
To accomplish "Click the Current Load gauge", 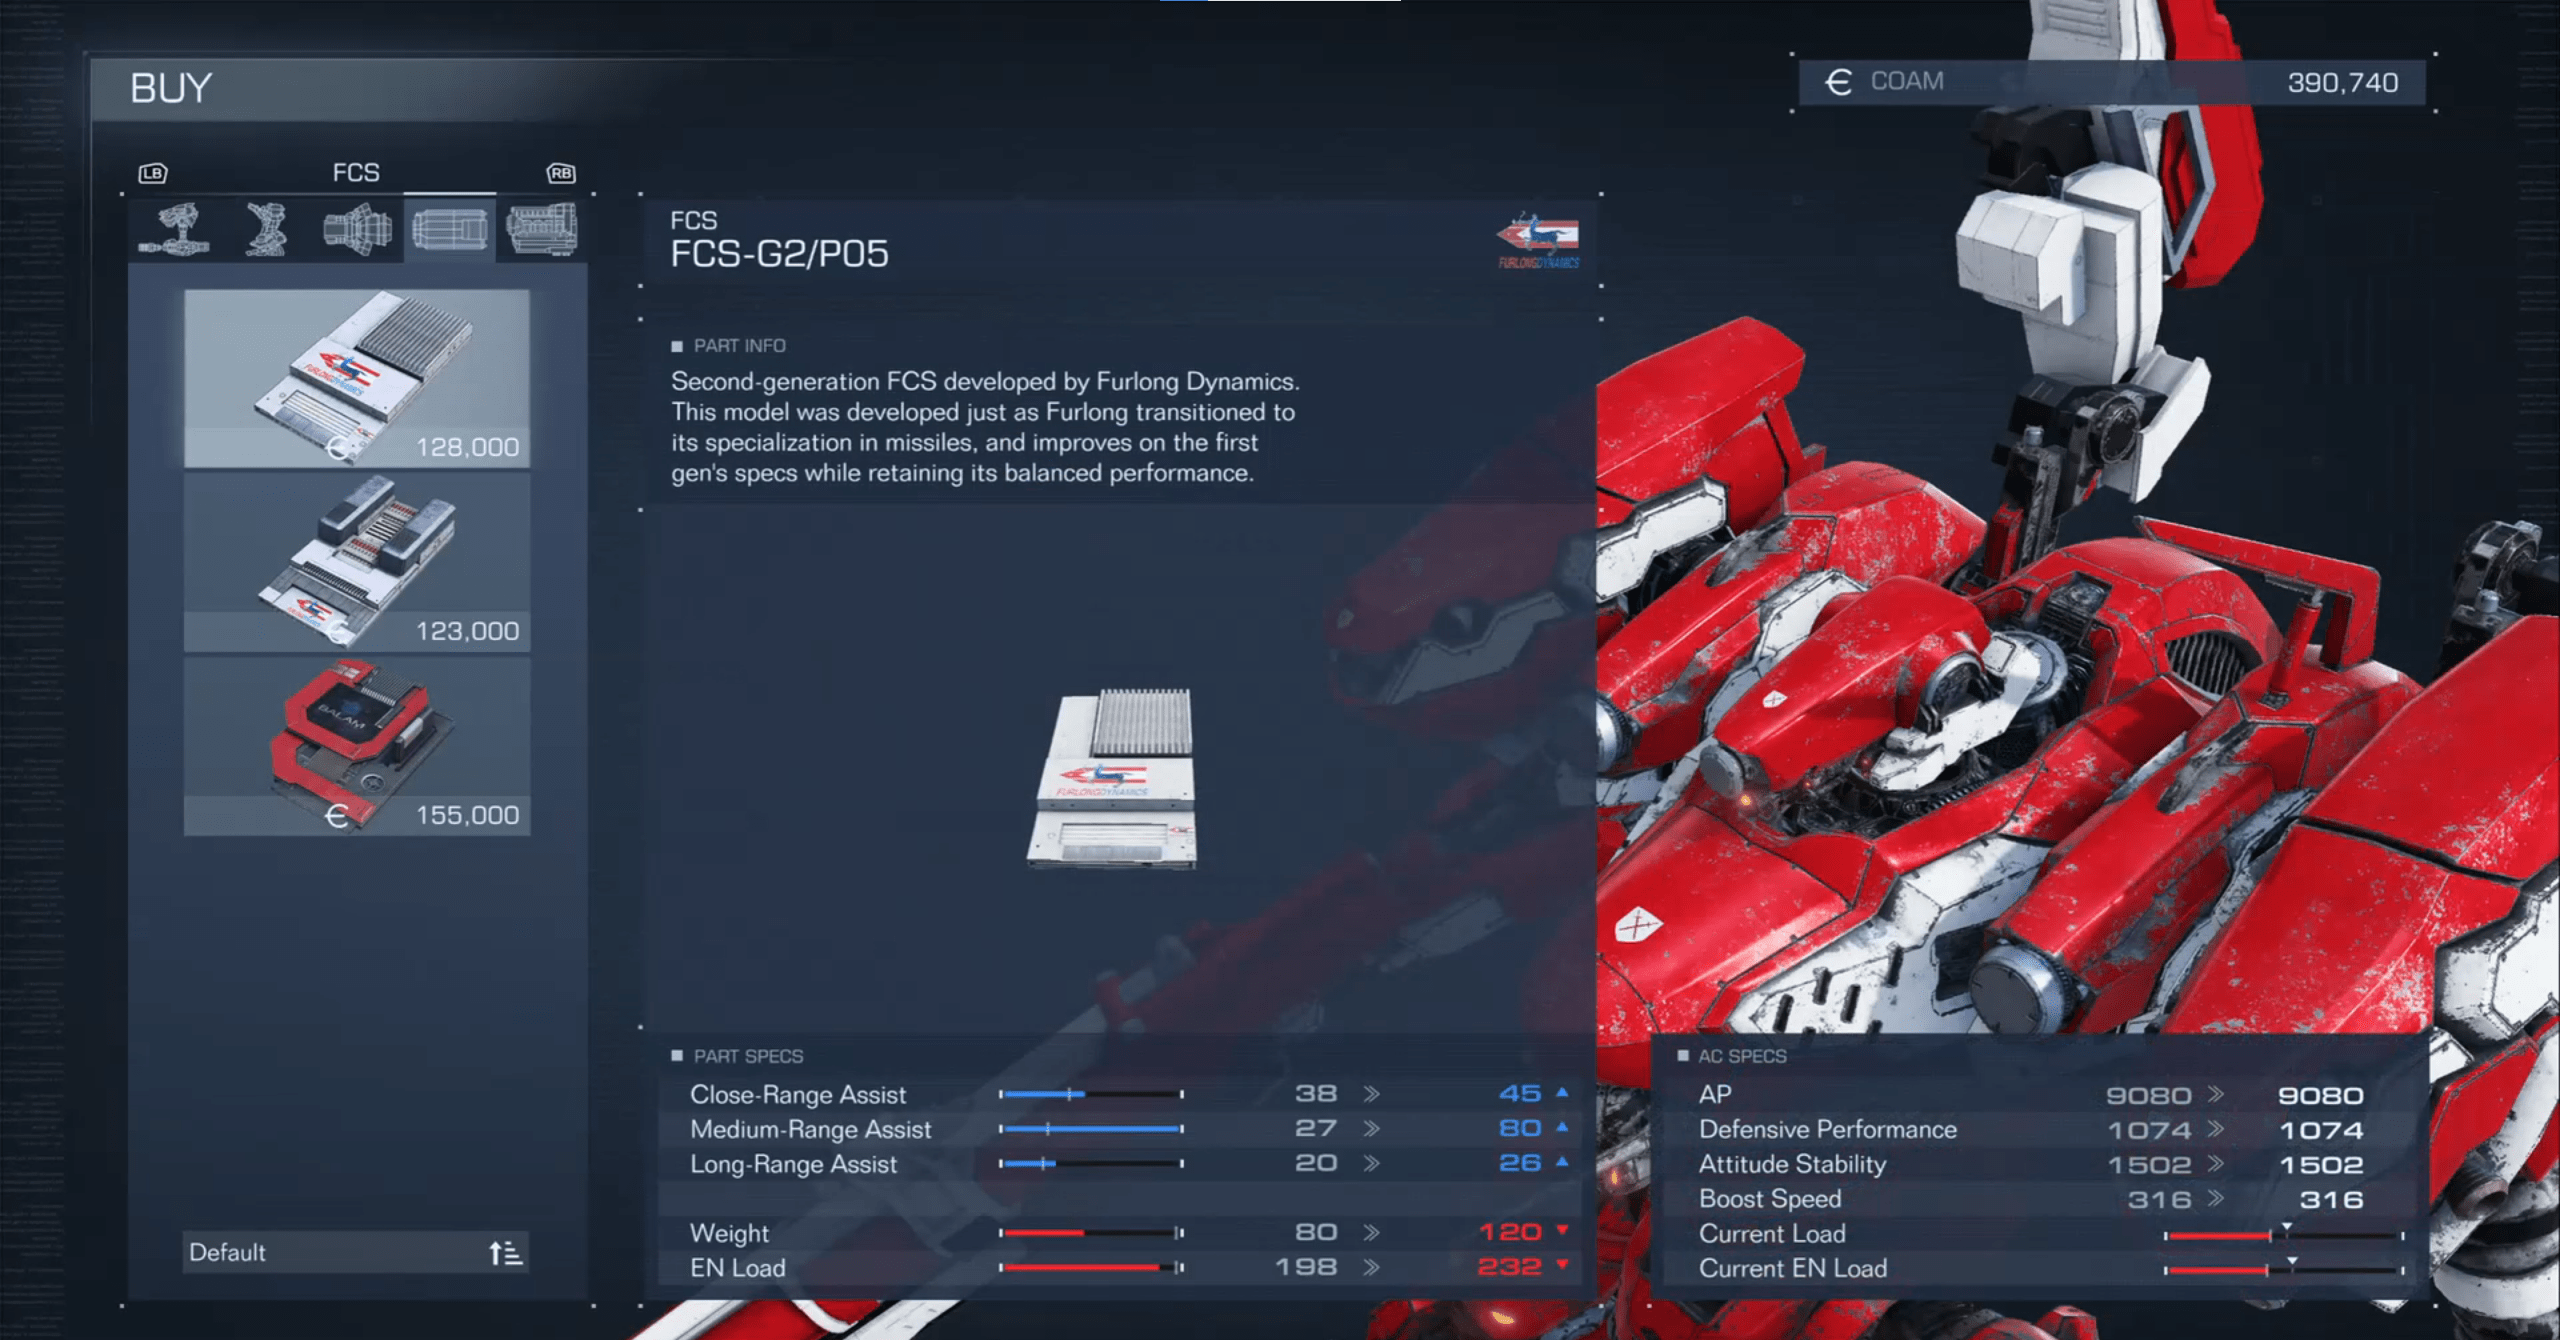I will [x=2284, y=1235].
